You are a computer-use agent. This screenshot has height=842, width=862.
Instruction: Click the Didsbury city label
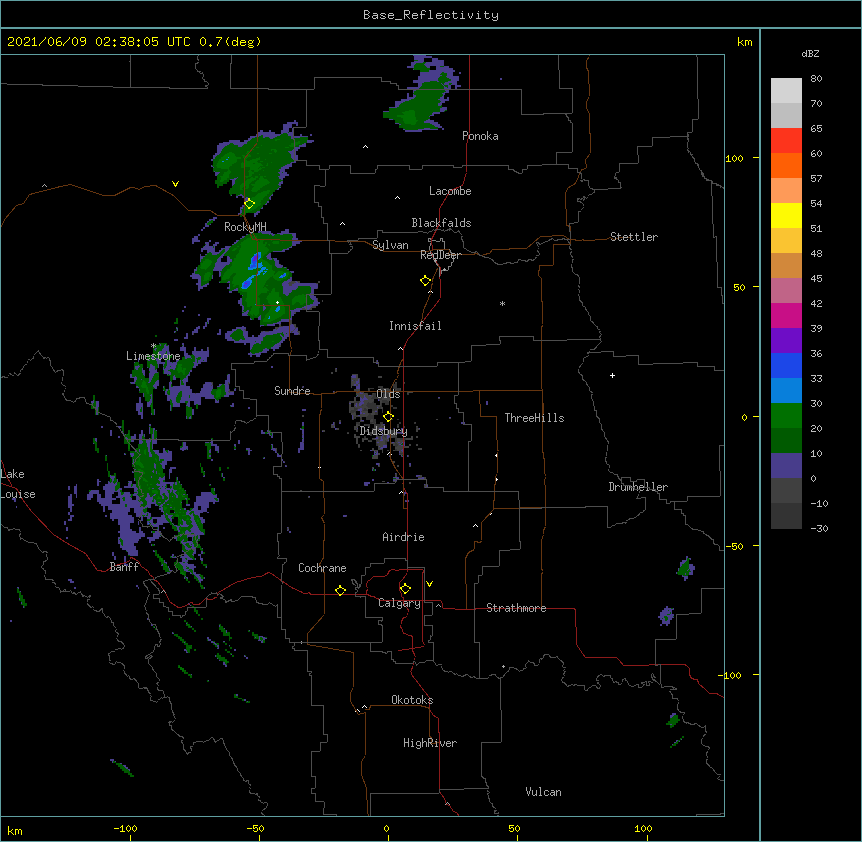pos(384,431)
